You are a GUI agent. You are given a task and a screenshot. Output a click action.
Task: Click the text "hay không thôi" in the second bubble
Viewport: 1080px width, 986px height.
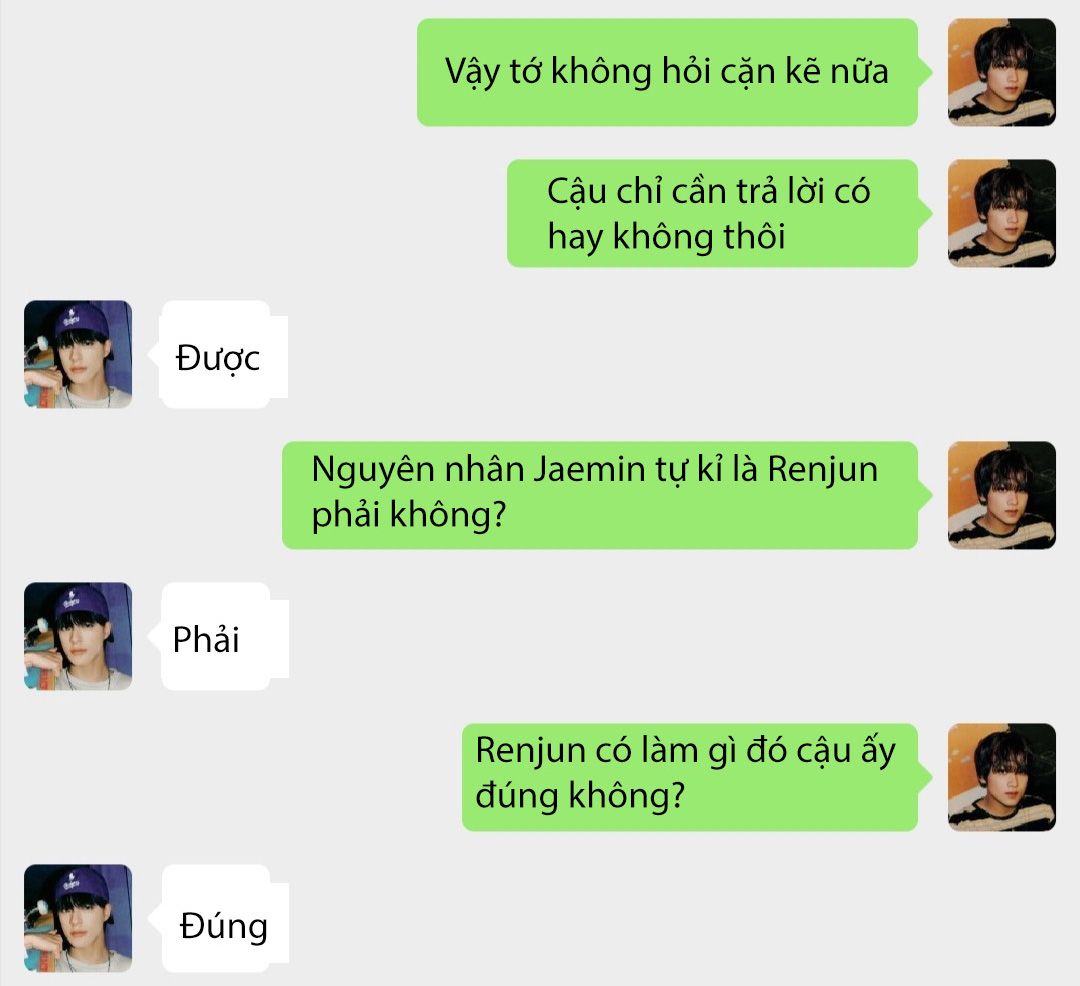(666, 237)
